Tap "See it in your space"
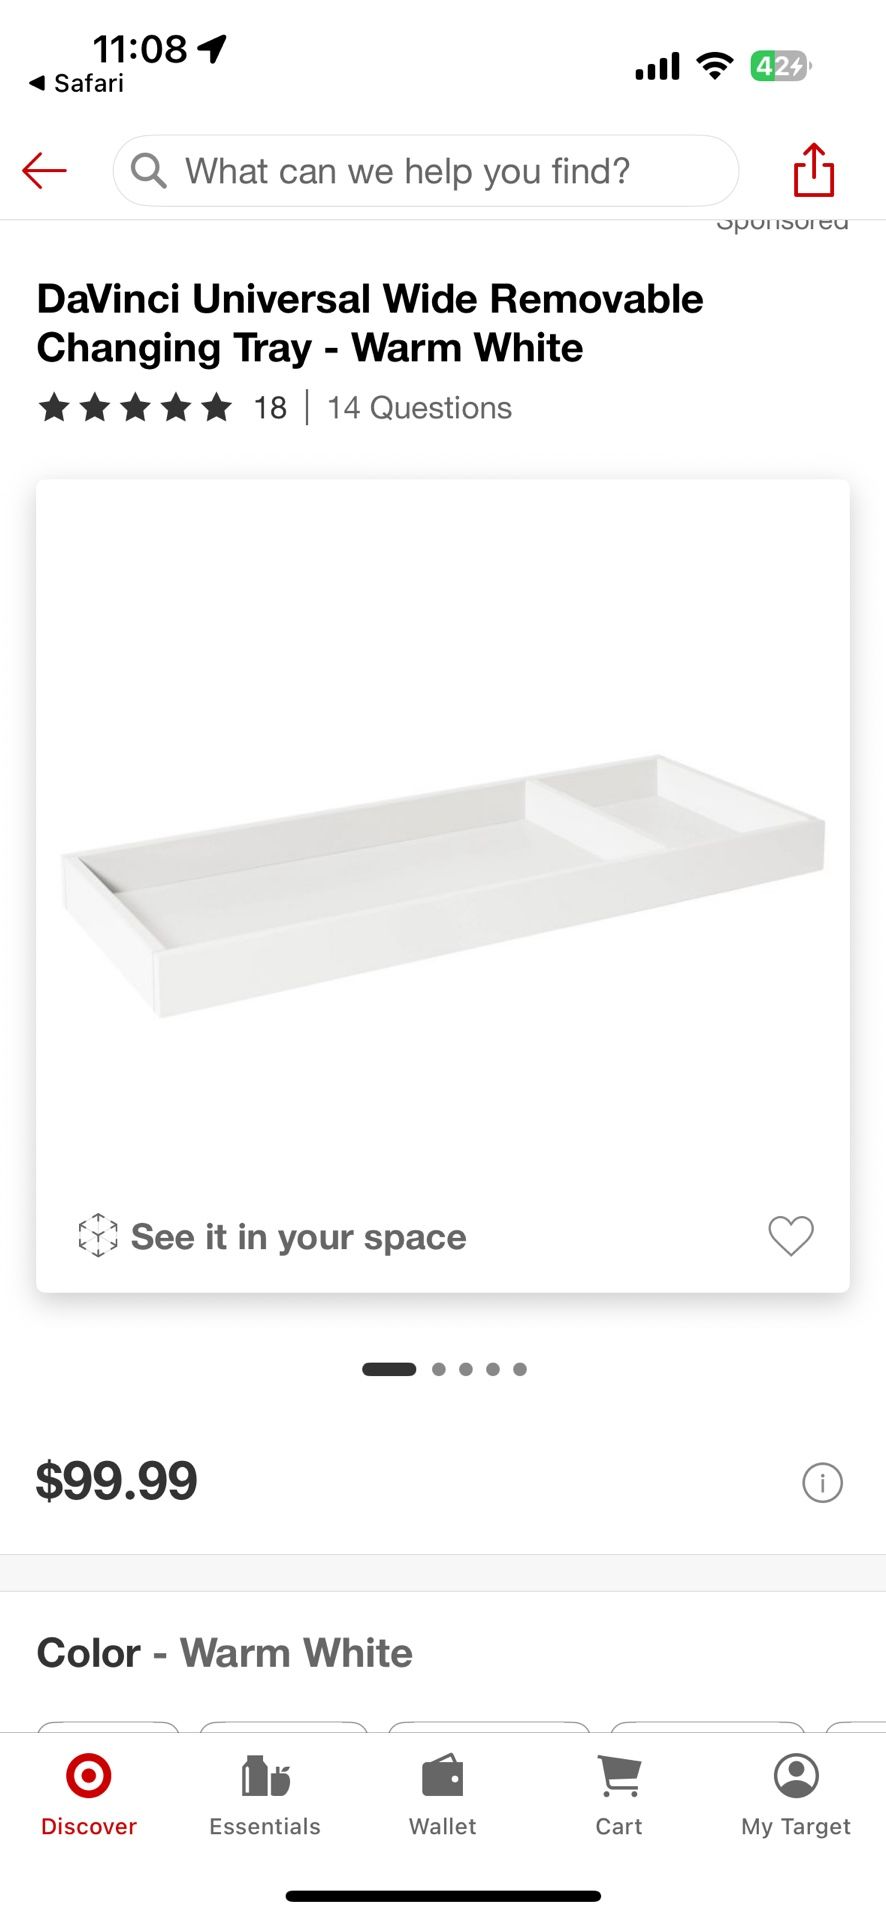The image size is (886, 1920). tap(298, 1237)
